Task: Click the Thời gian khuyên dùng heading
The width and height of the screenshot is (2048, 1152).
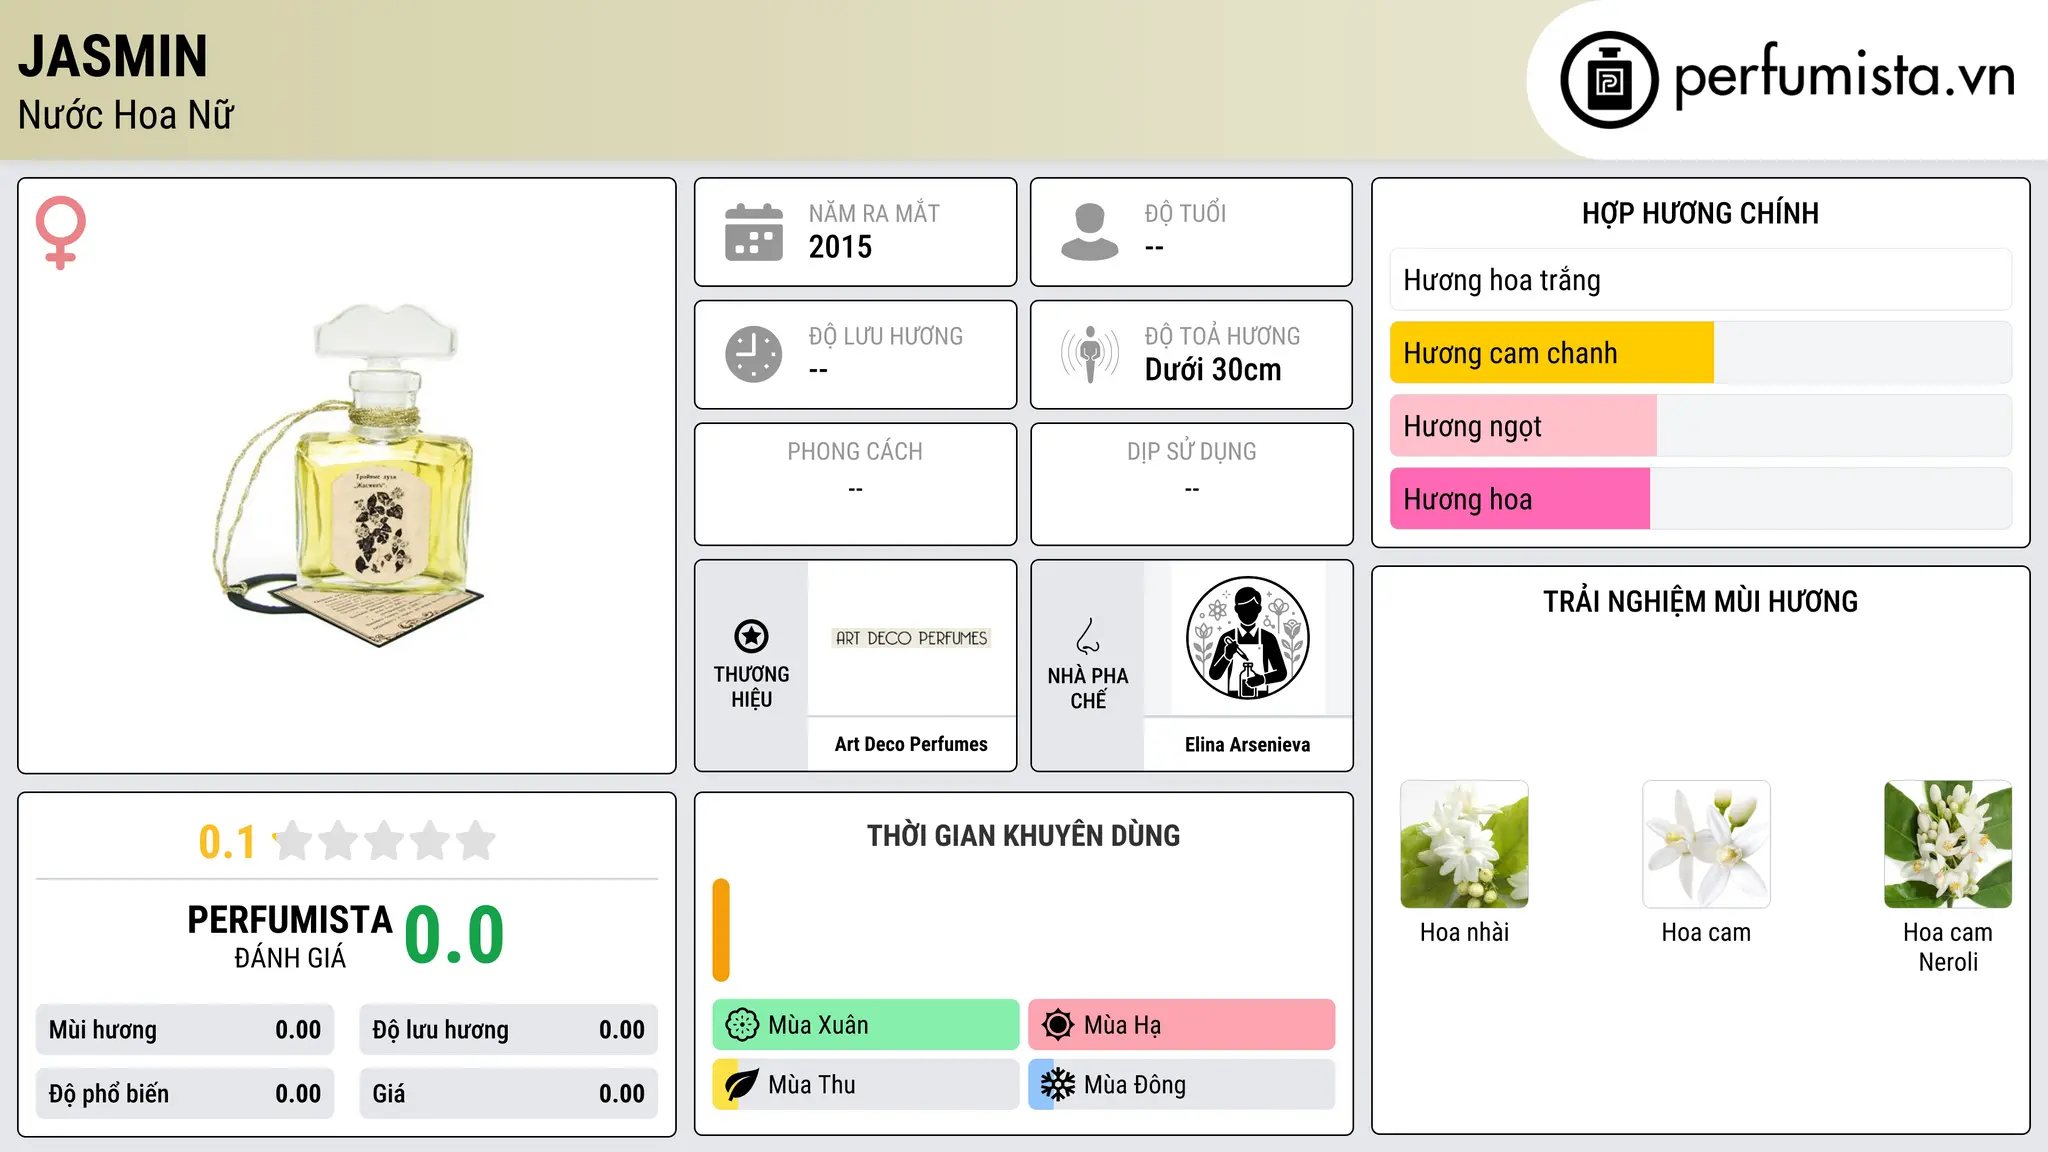Action: click(x=1023, y=835)
